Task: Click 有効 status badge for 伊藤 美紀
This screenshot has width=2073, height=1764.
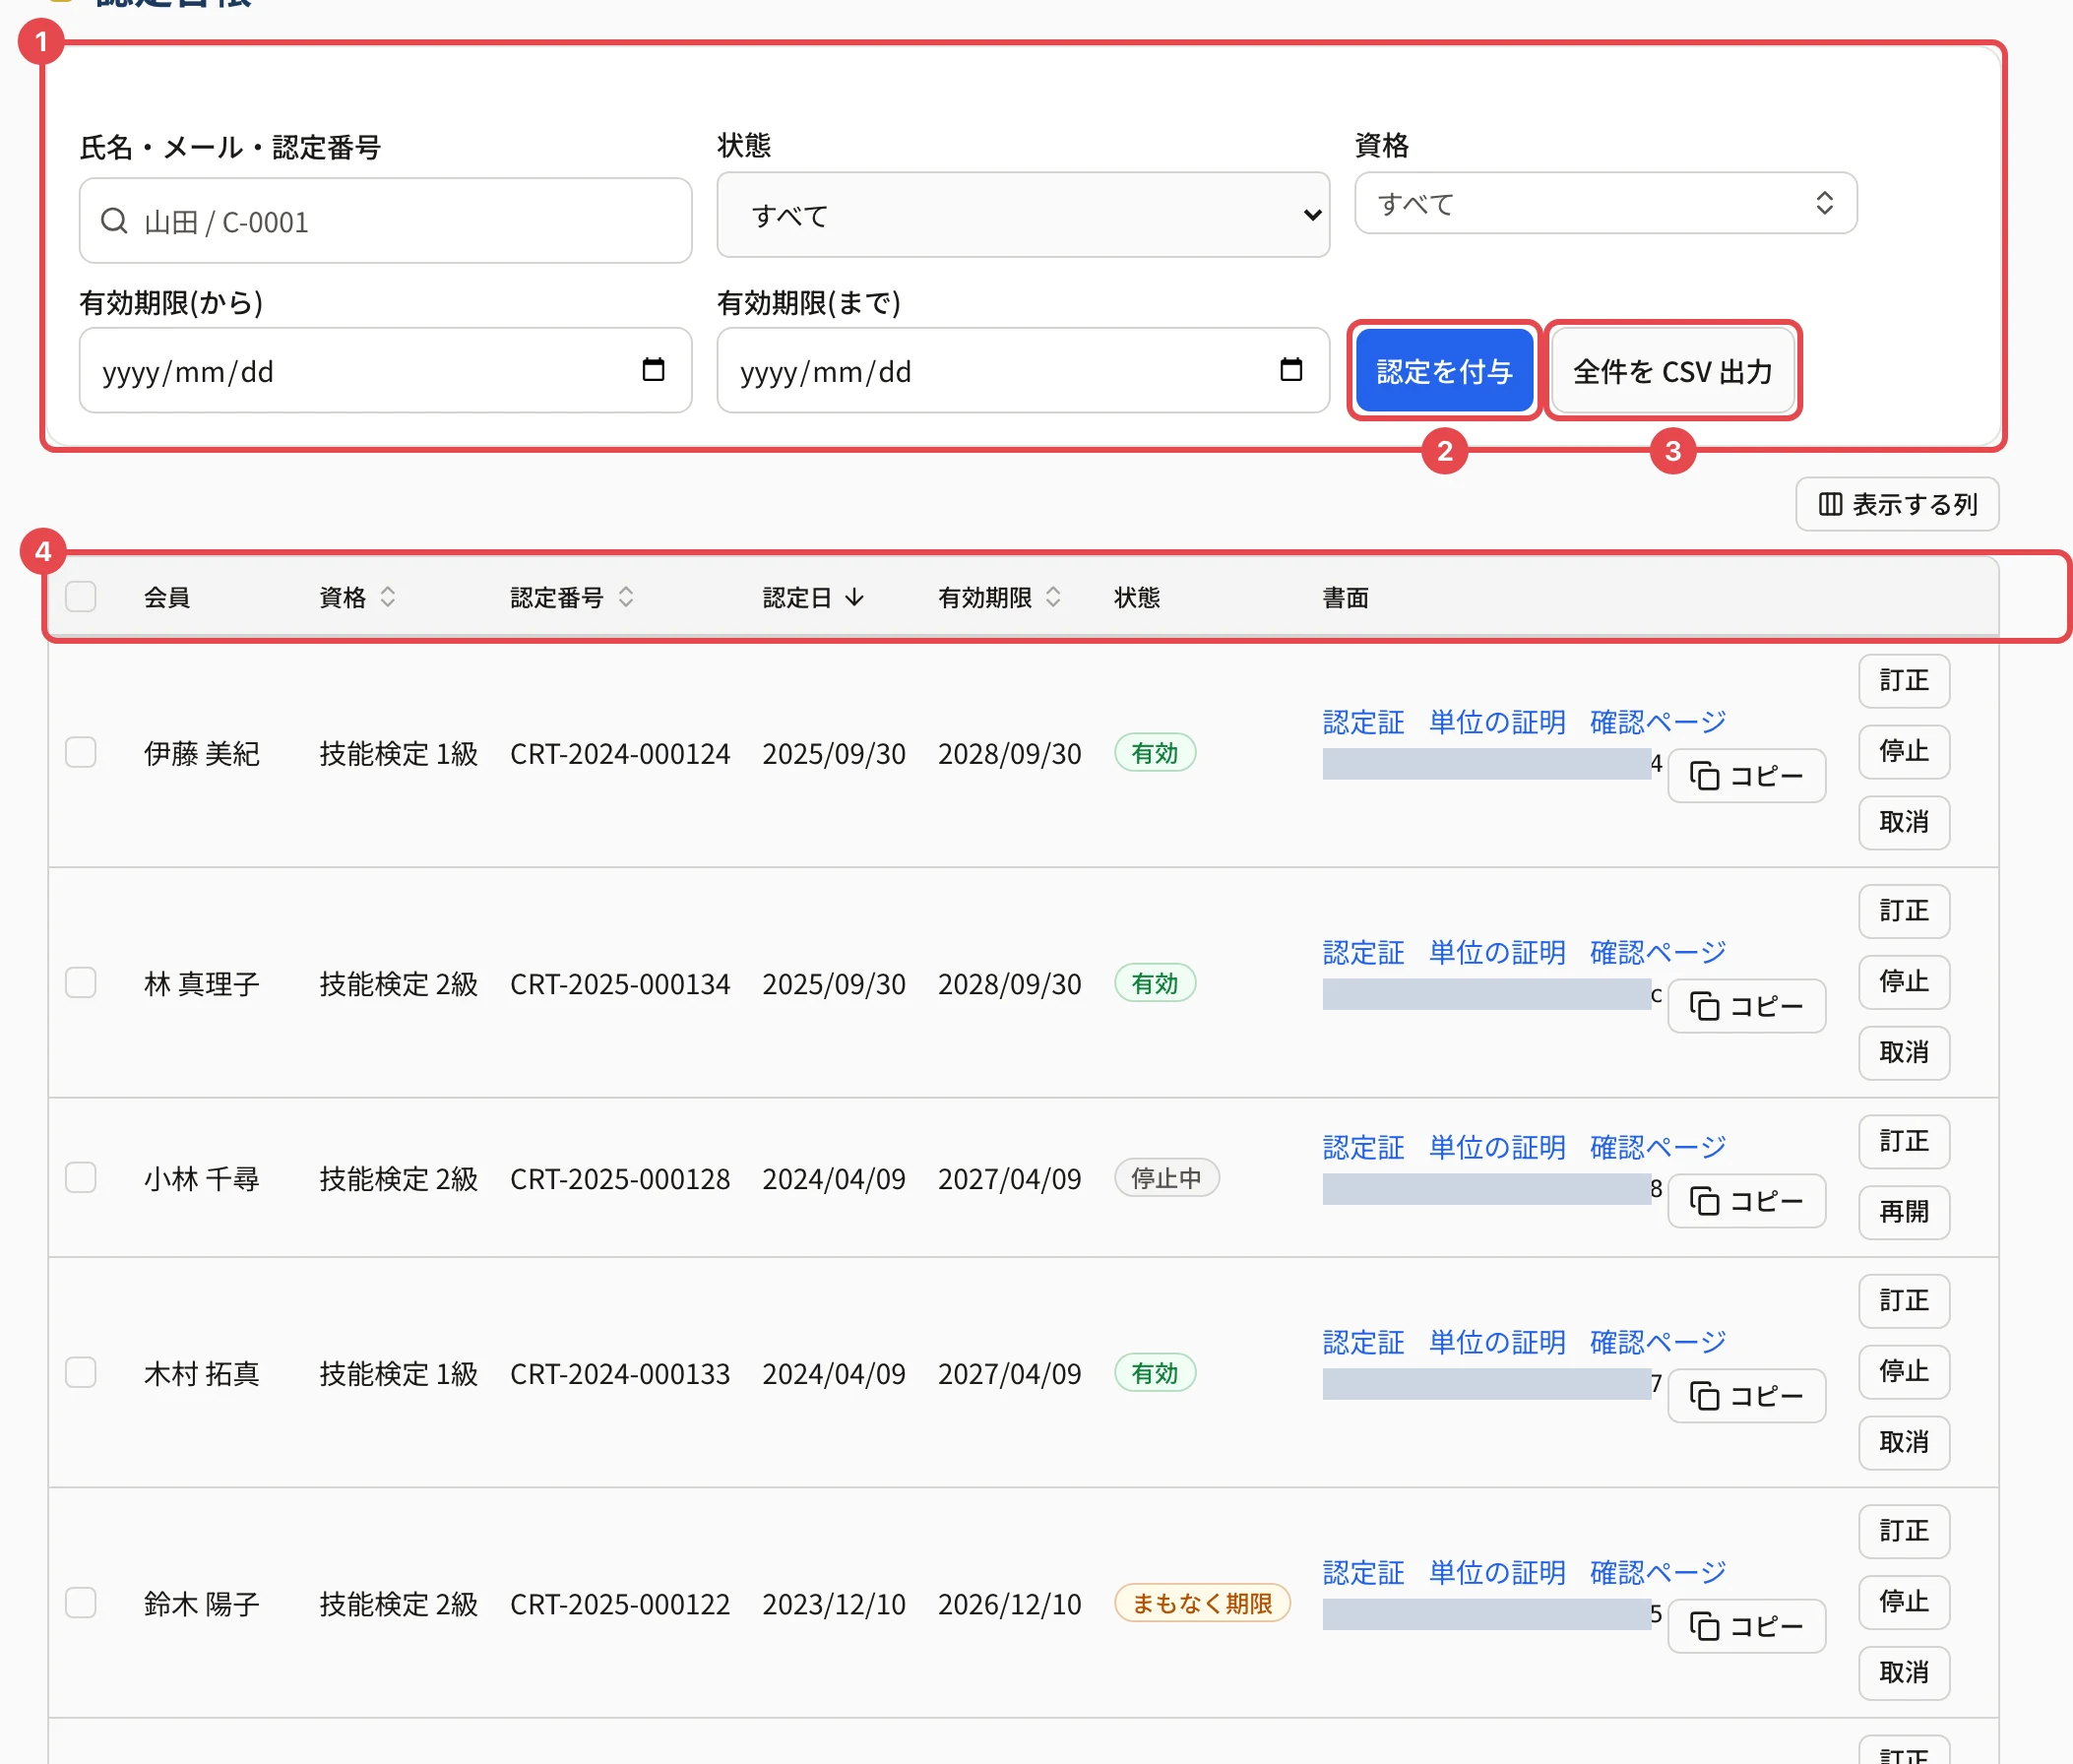Action: [1155, 753]
